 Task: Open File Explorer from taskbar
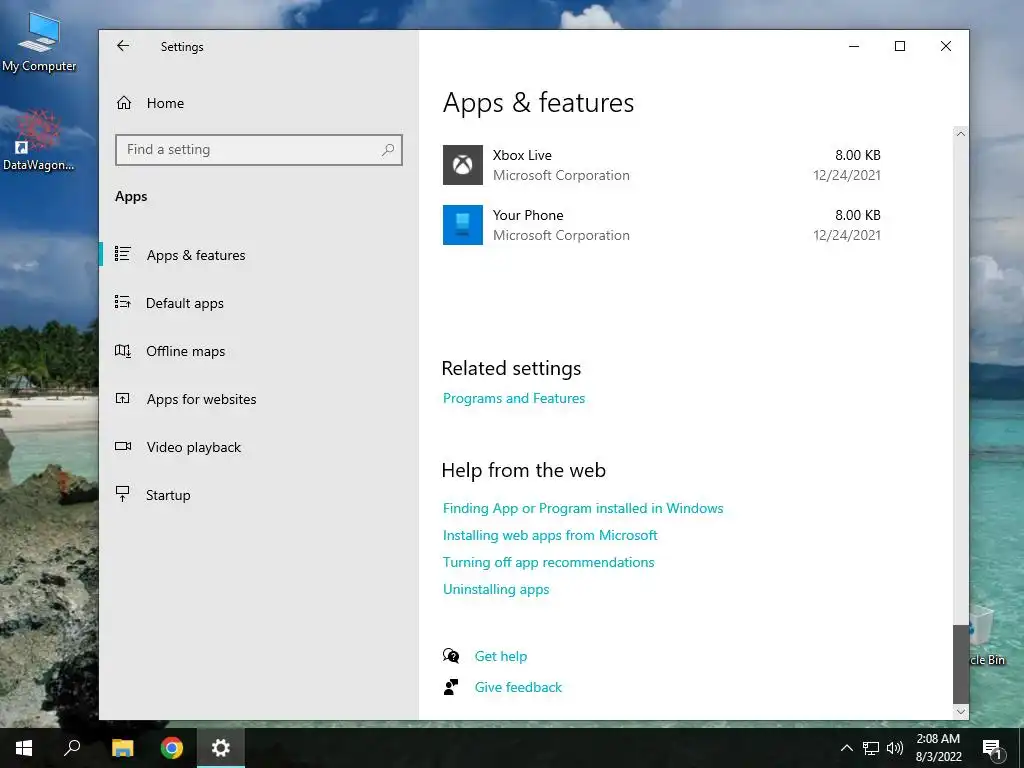pyautogui.click(x=122, y=748)
